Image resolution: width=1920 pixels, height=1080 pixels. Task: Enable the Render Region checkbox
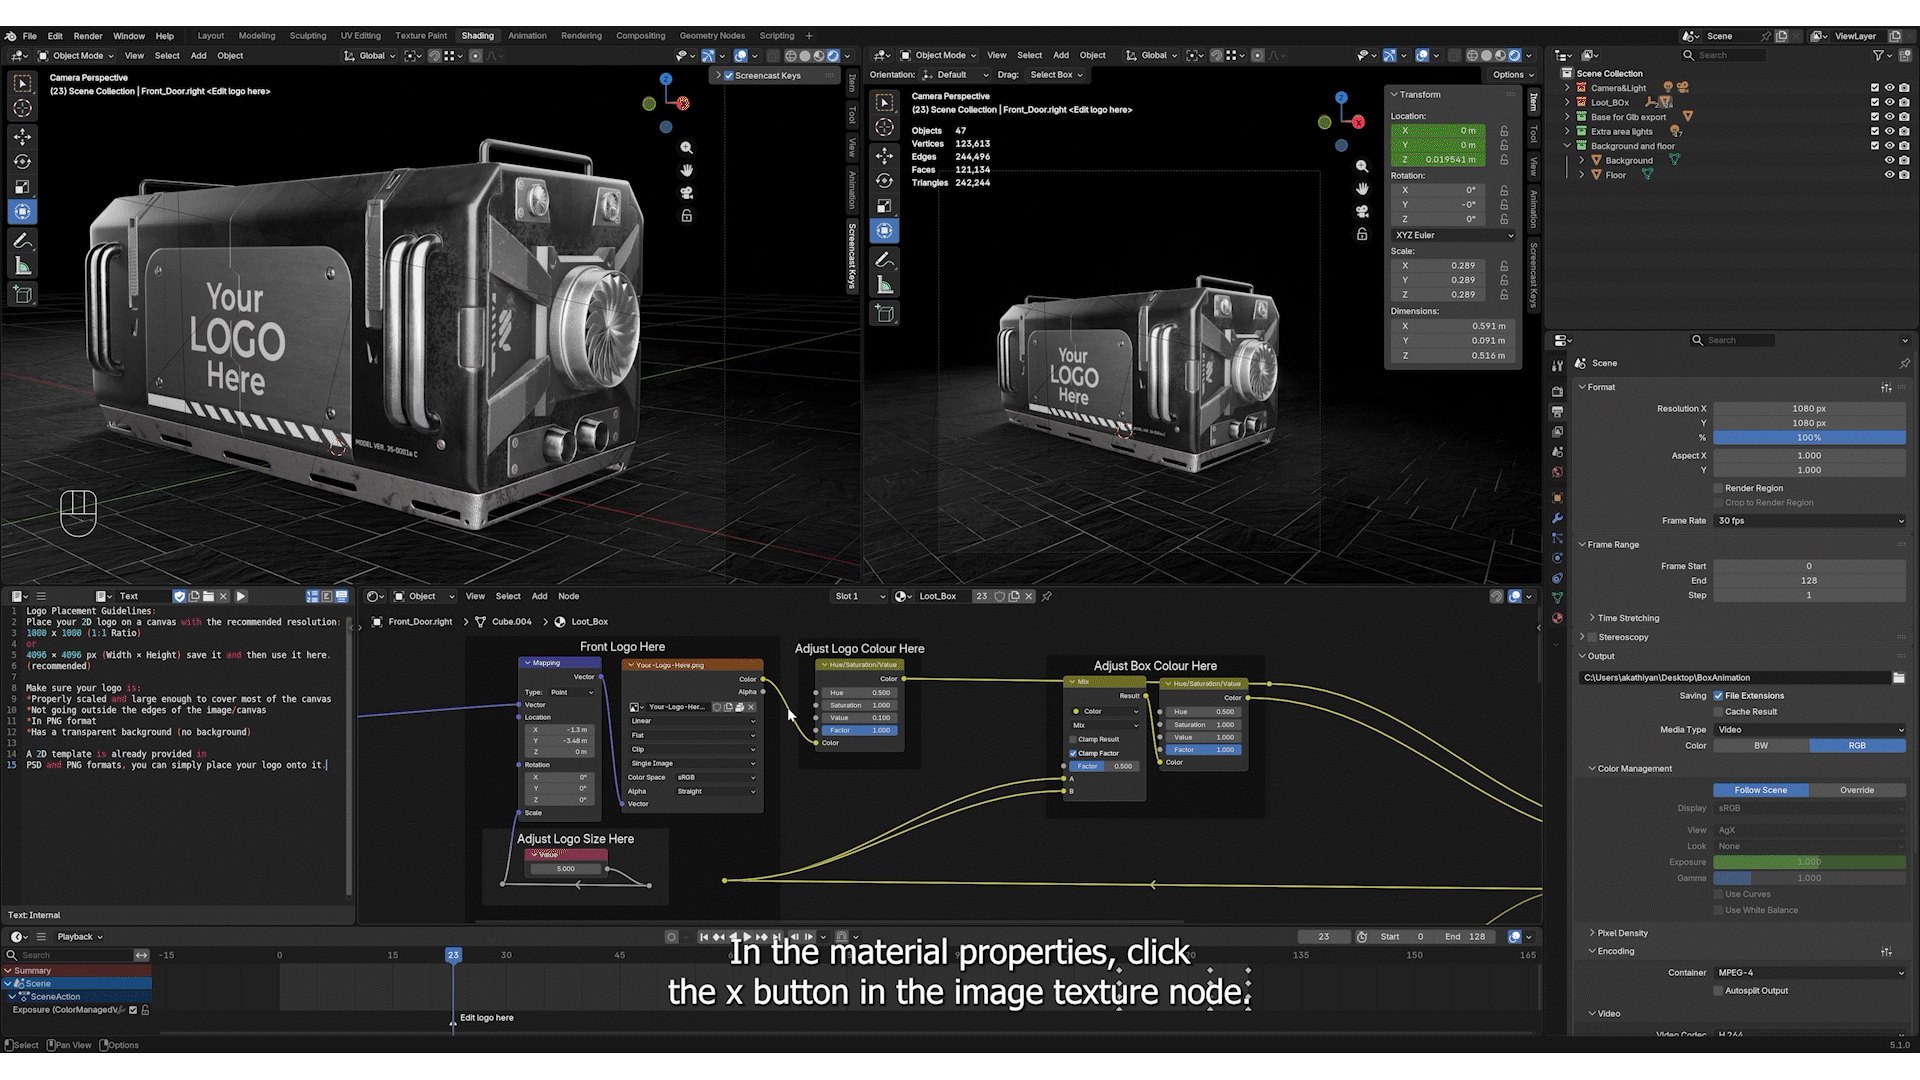point(1718,488)
